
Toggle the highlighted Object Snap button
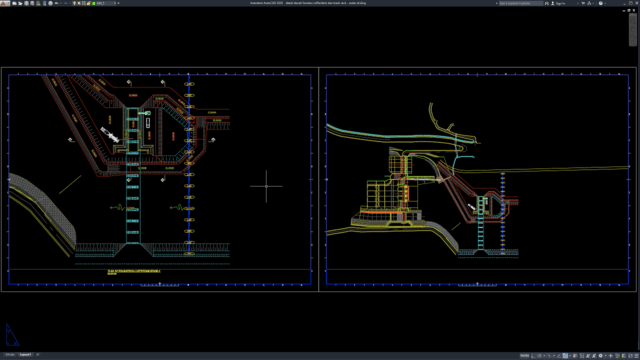[565, 356]
